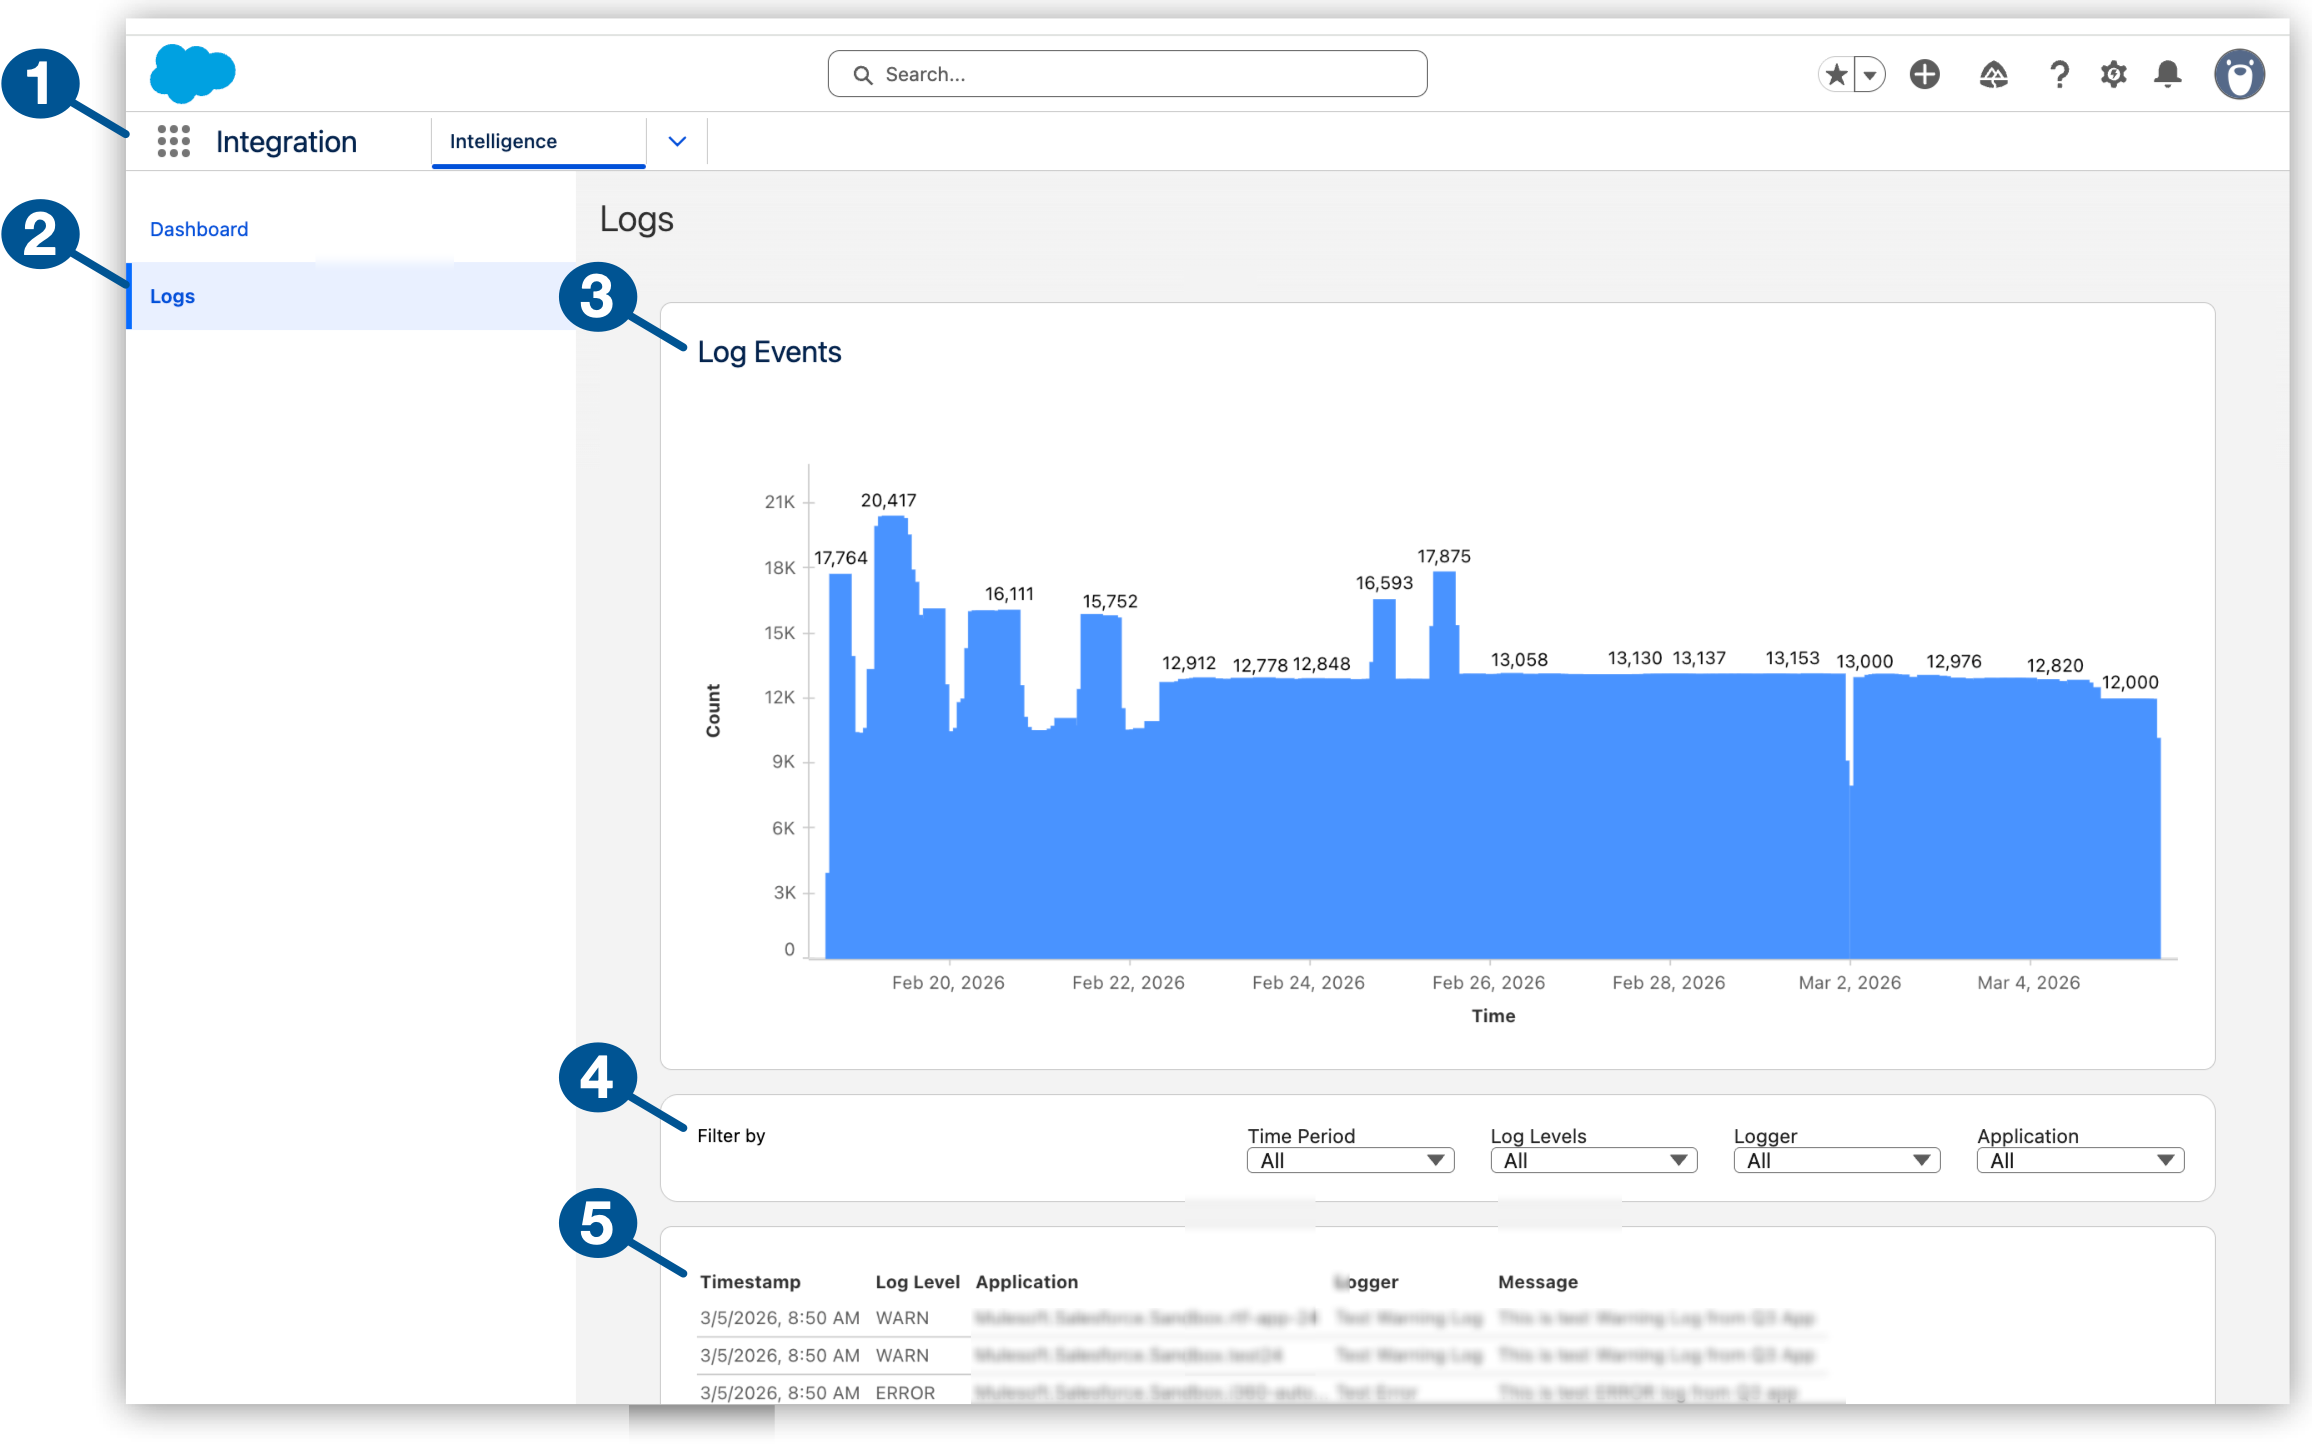Click the Salesforce cloud logo
Viewport: 2312px width, 1446px height.
pyautogui.click(x=192, y=71)
